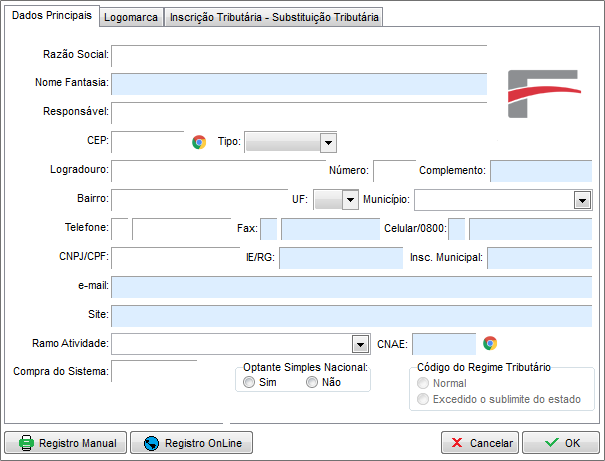Click the Registro OnLine button
The height and width of the screenshot is (461, 605).
193,443
